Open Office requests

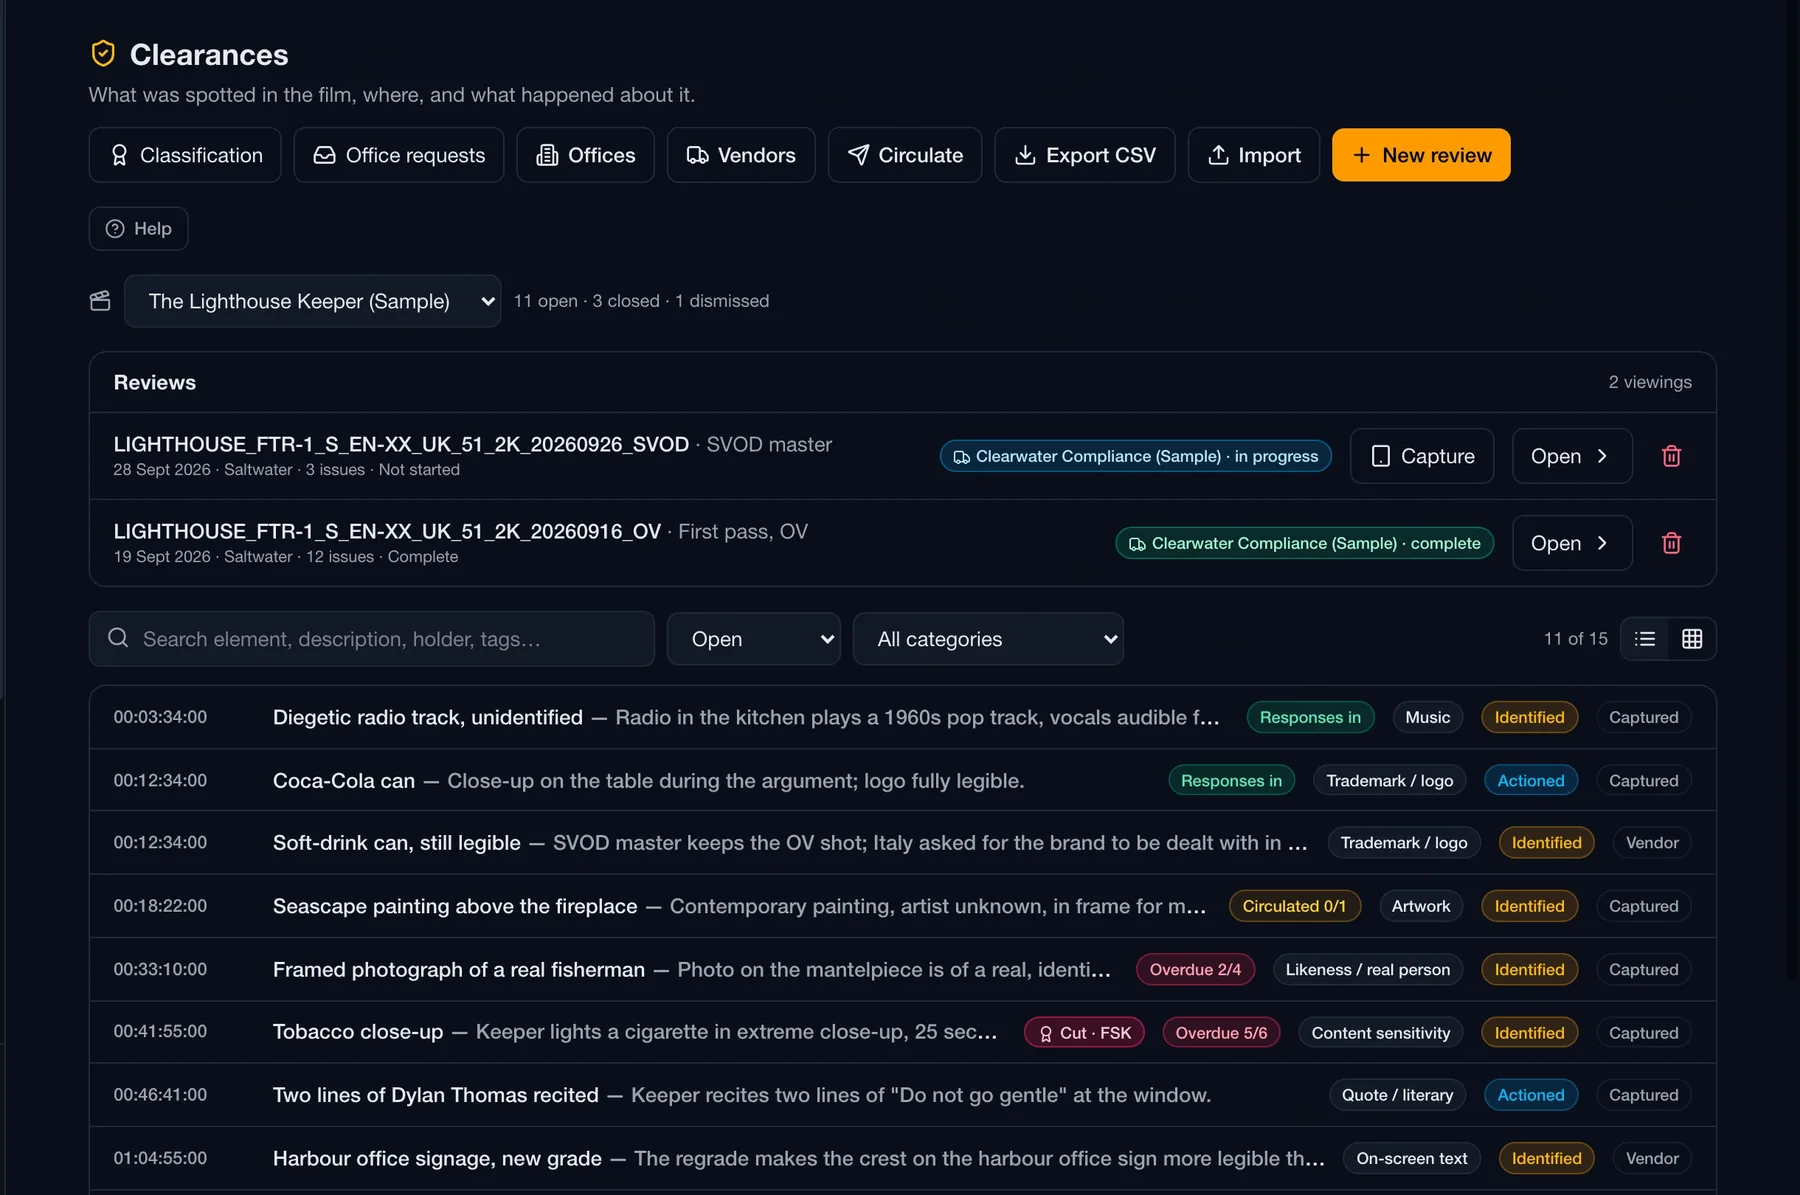click(399, 155)
